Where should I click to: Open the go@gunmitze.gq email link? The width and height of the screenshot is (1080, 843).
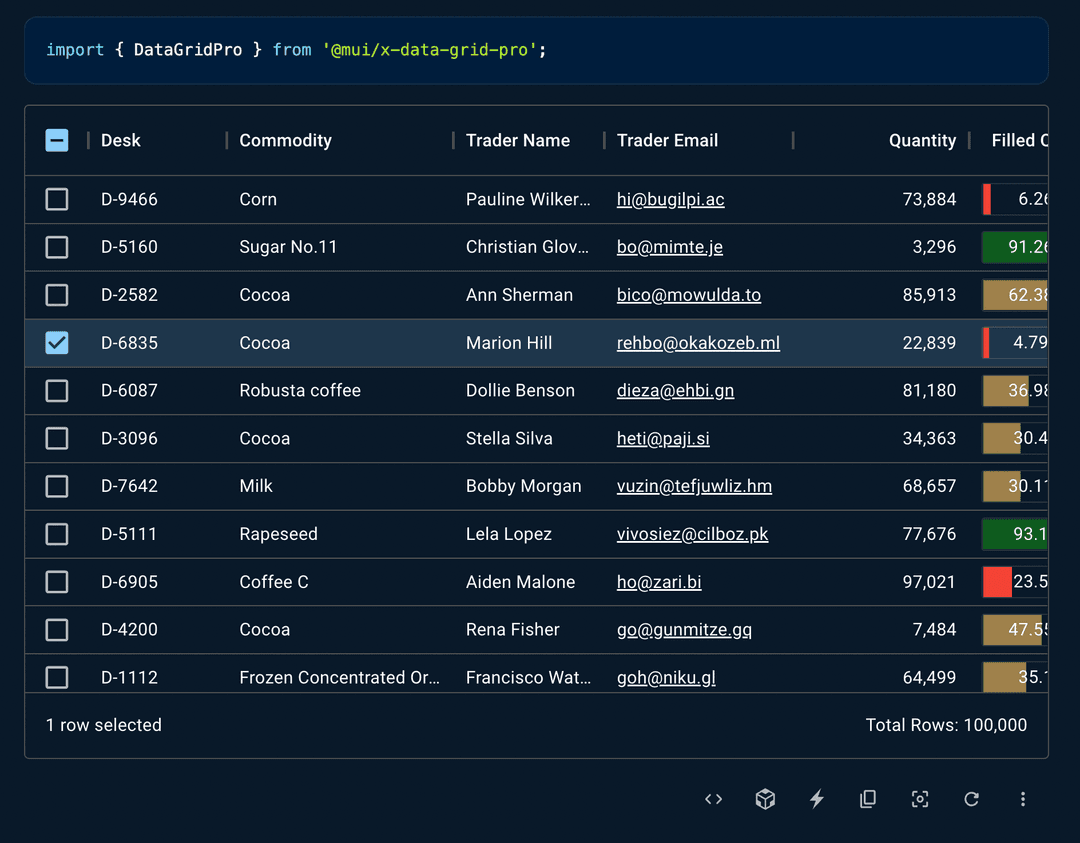point(684,629)
